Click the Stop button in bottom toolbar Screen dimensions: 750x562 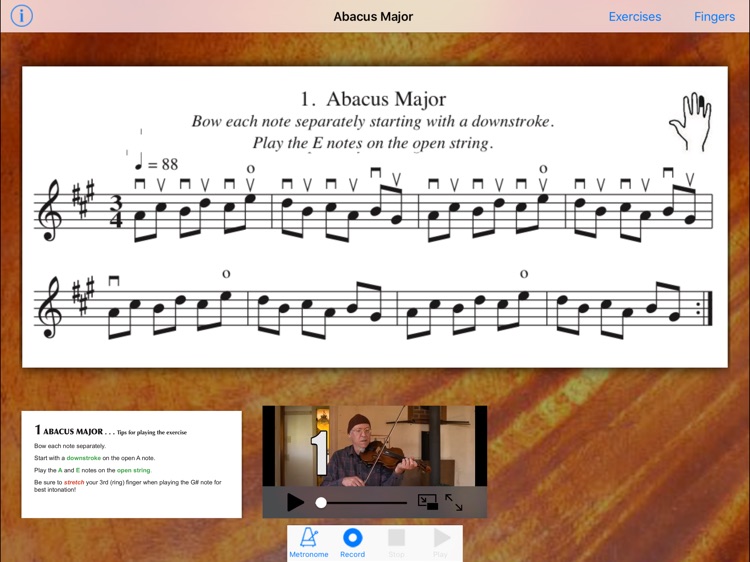(396, 543)
